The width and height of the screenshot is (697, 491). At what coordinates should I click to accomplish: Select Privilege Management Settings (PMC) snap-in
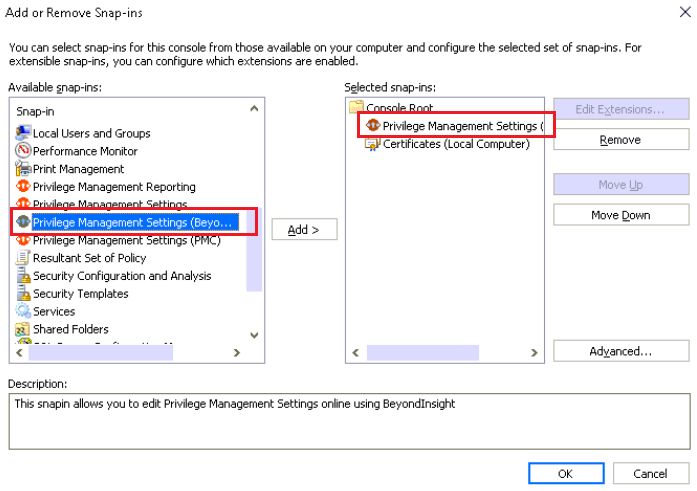pyautogui.click(x=127, y=240)
